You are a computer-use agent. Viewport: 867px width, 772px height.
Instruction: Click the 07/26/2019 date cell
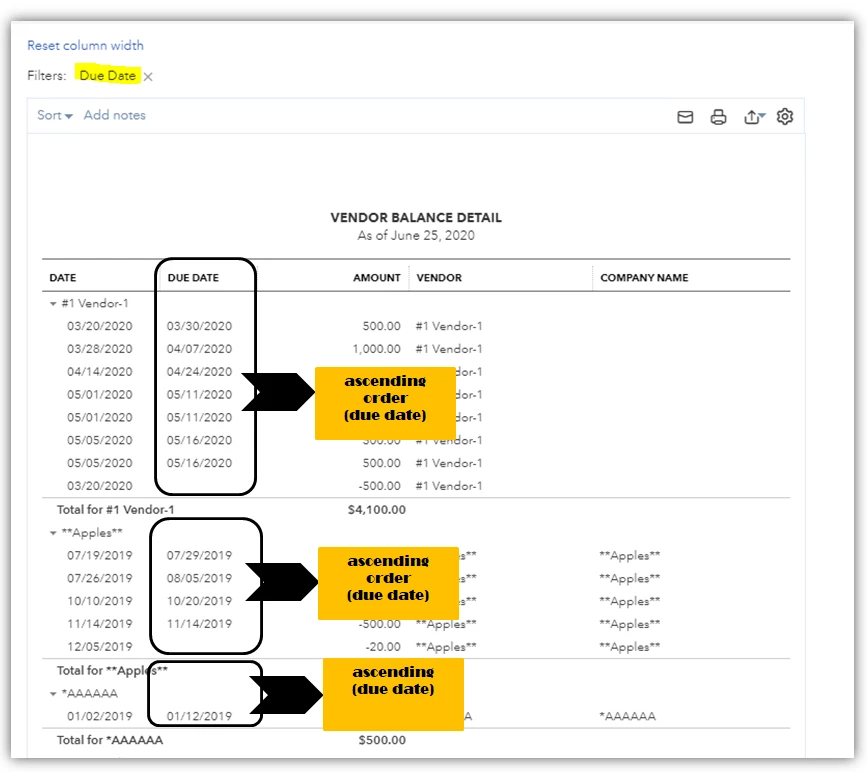[100, 578]
